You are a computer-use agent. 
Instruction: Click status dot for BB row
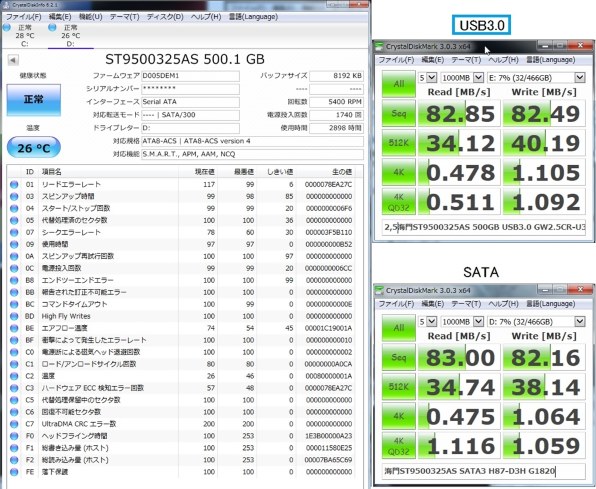14,292
